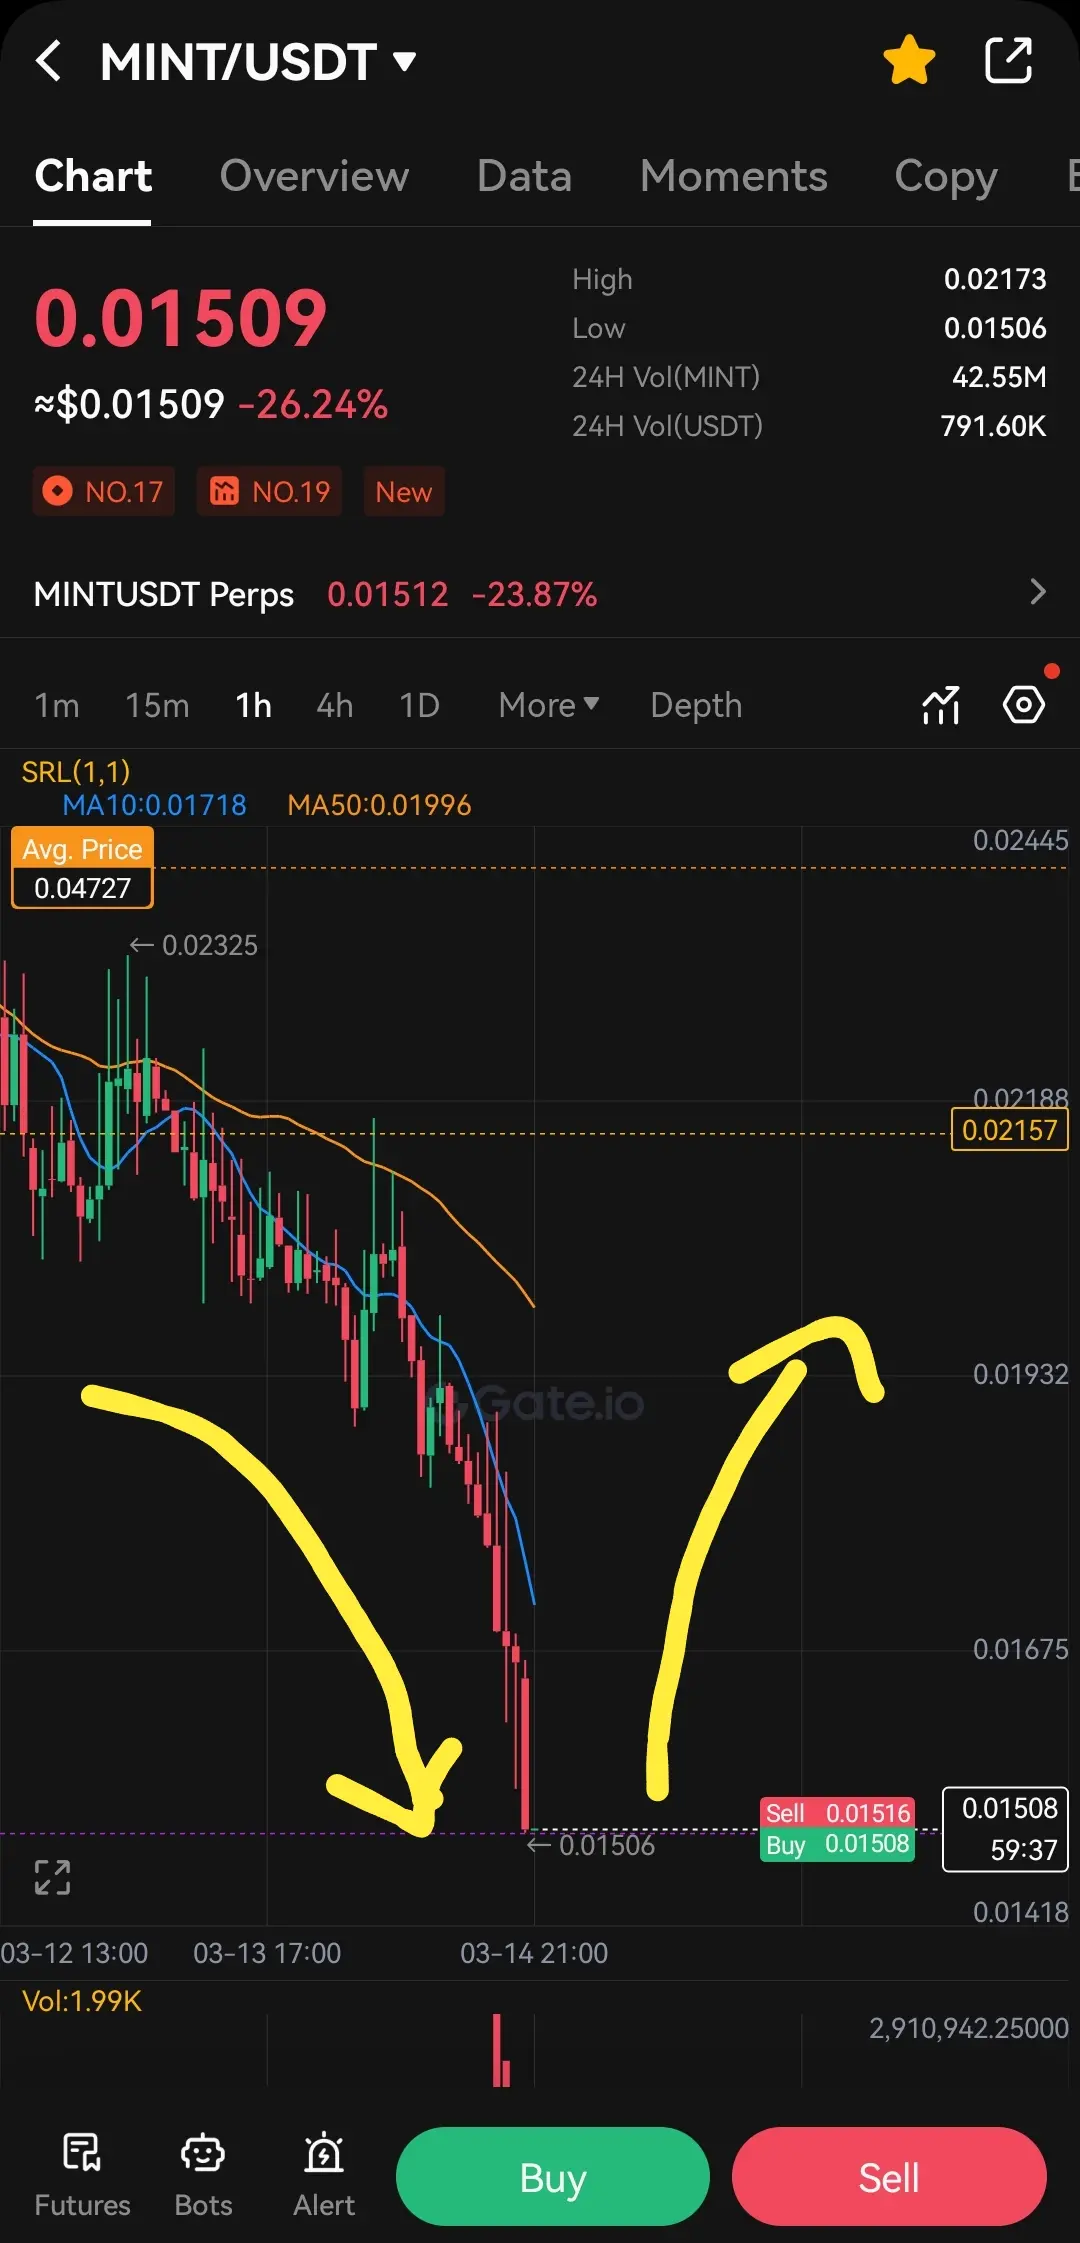This screenshot has height=2243, width=1080.
Task: Open chart indicators icon
Action: 941,705
